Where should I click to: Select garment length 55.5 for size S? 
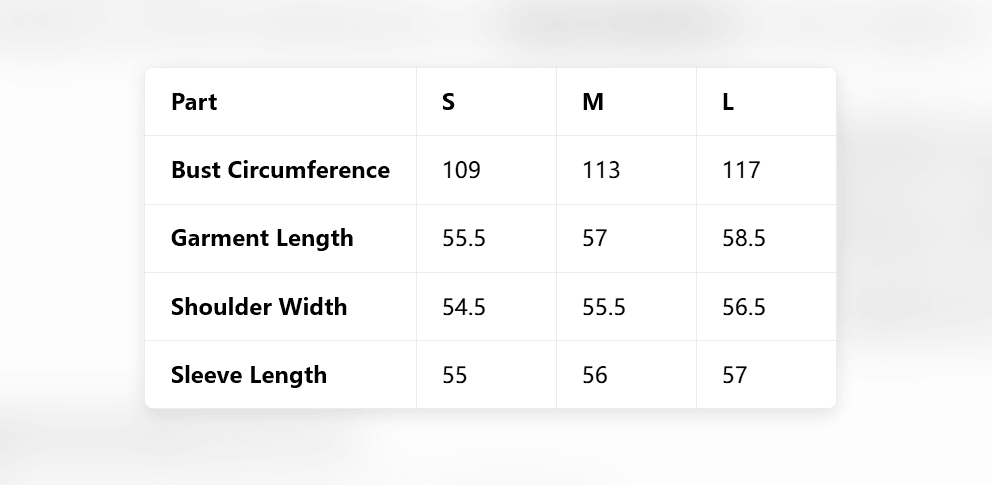pos(464,238)
